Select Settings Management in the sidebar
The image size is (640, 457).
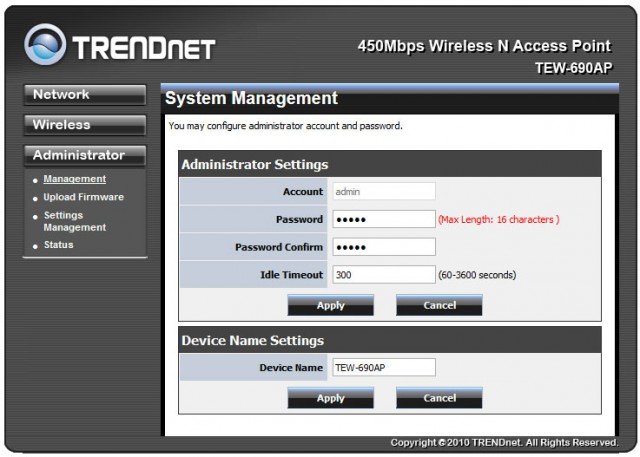[x=75, y=221]
